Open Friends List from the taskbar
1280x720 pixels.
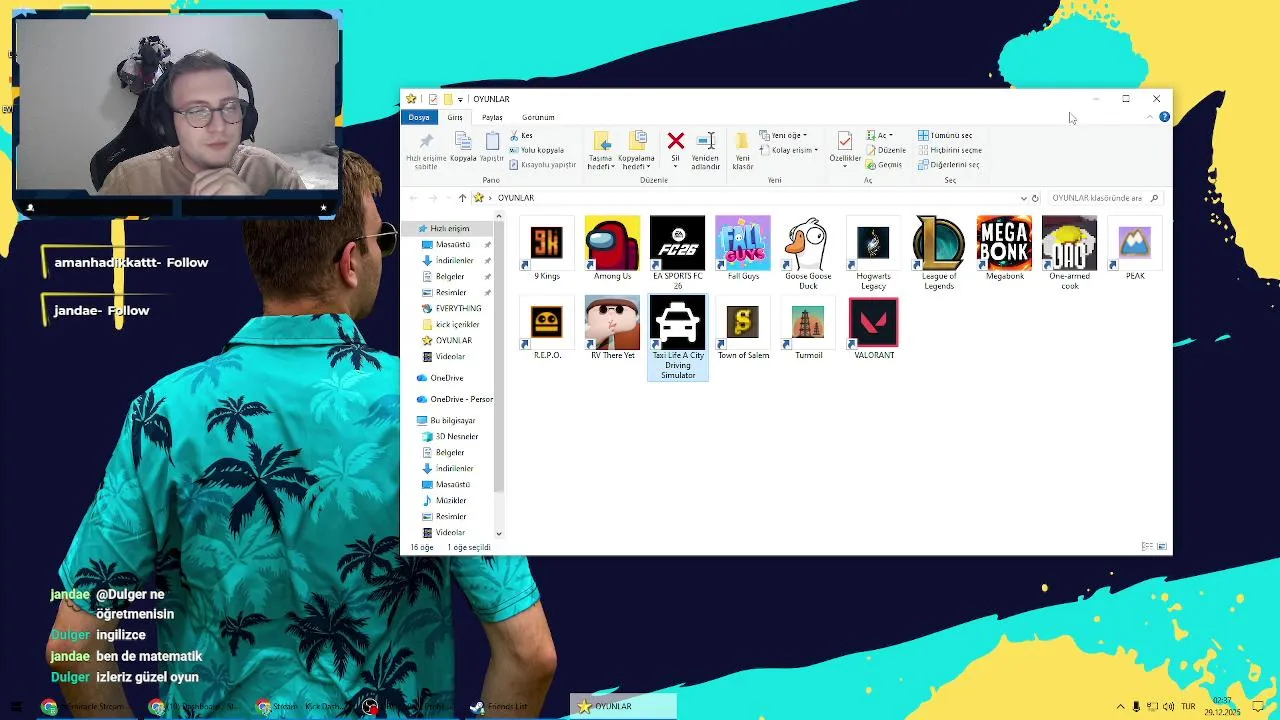[499, 706]
